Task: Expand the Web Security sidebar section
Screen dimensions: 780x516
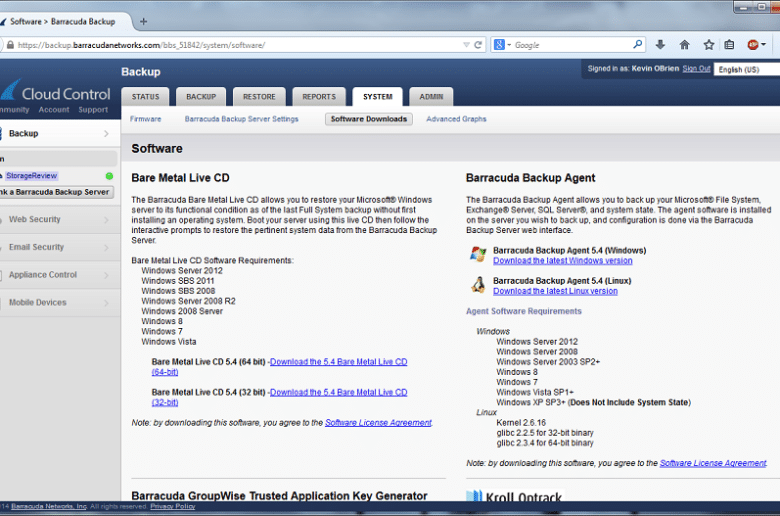Action: pyautogui.click(x=60, y=219)
